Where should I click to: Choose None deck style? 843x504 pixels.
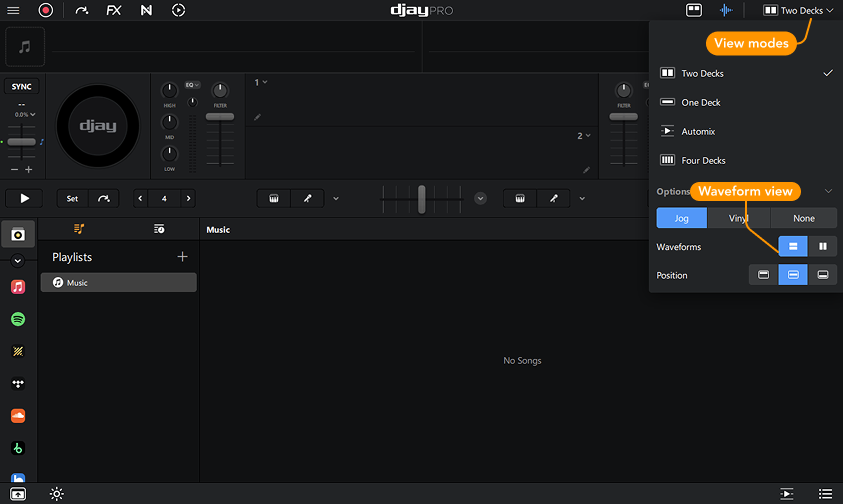804,218
